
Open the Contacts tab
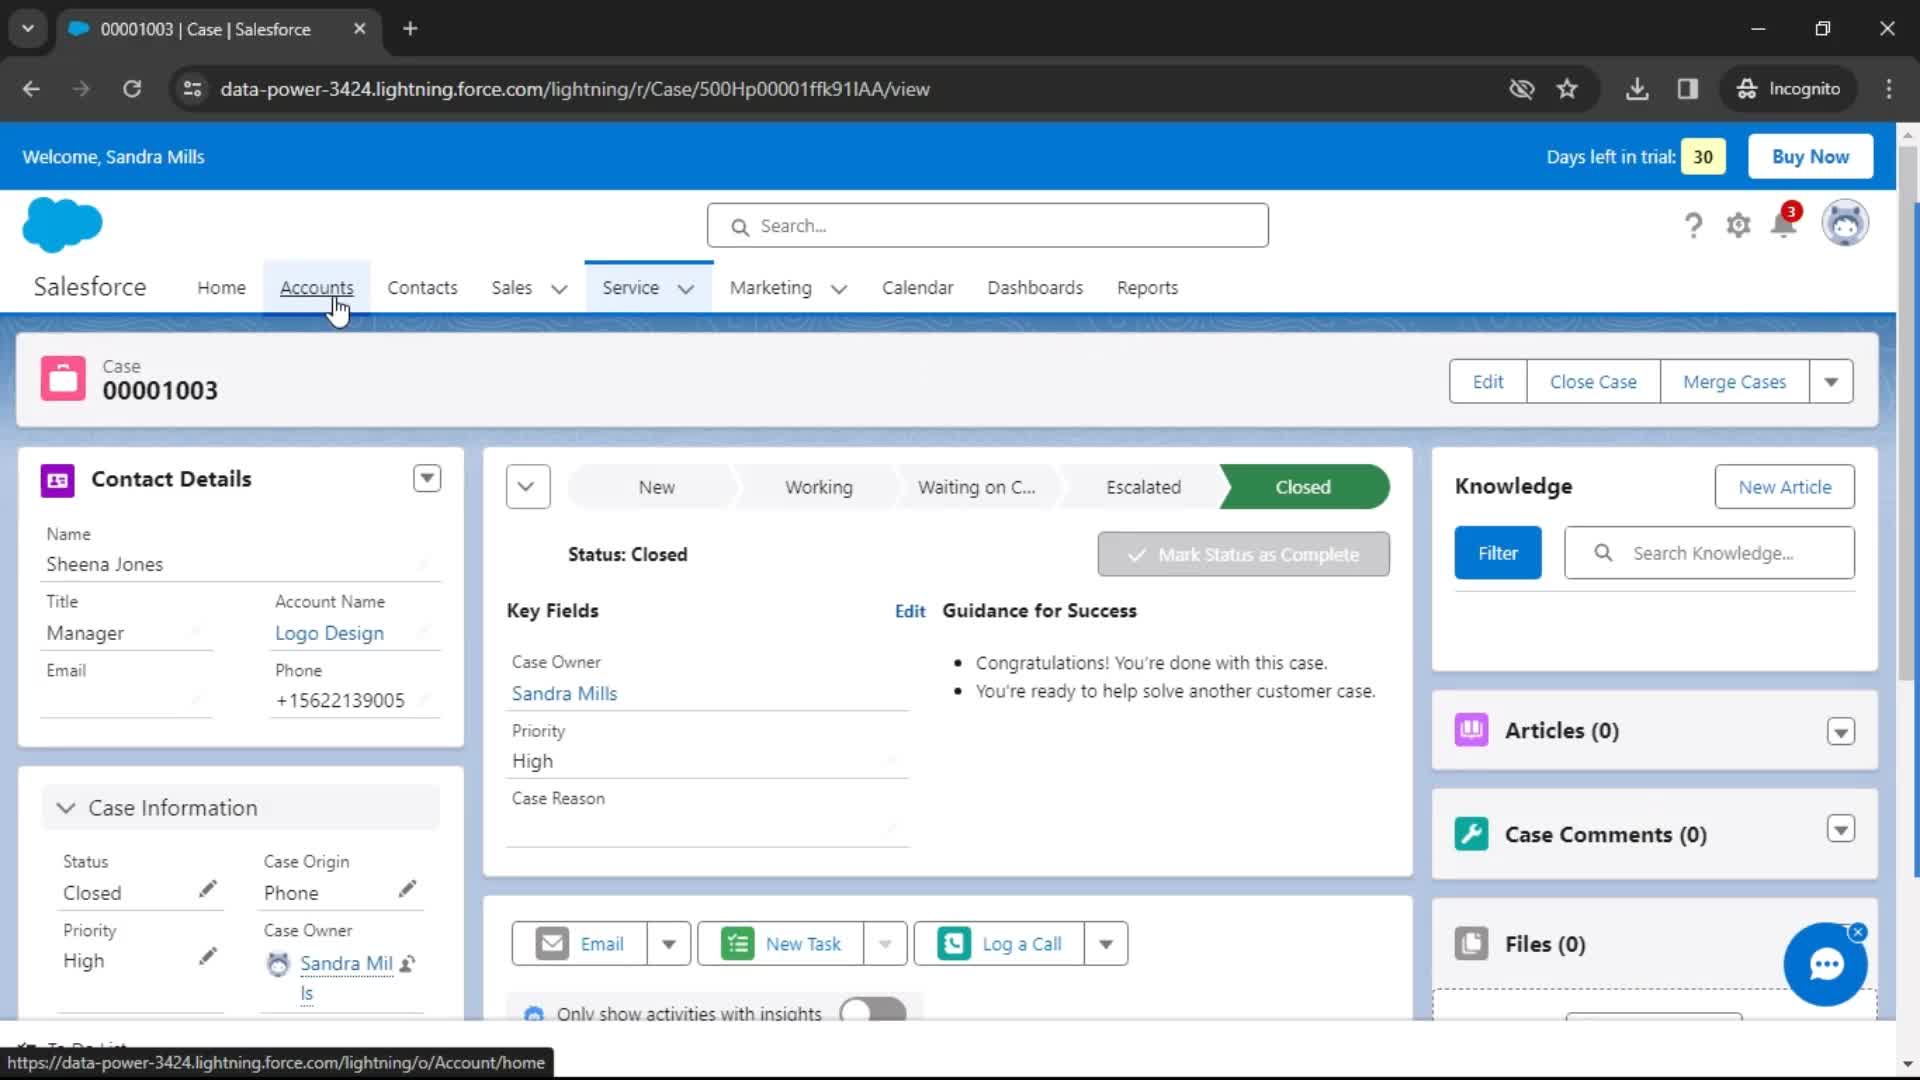pos(422,288)
